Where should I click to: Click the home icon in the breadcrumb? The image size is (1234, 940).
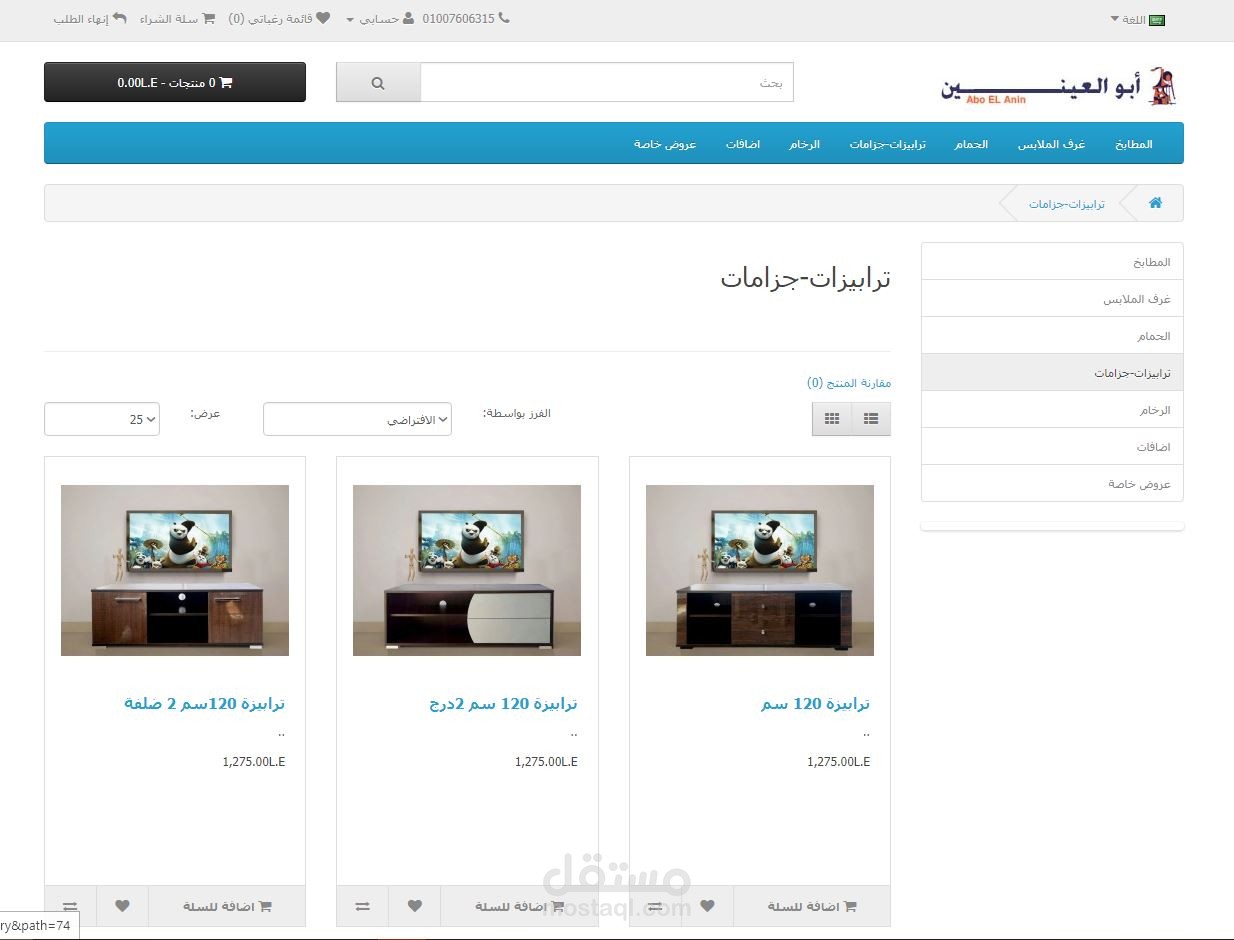pos(1155,203)
